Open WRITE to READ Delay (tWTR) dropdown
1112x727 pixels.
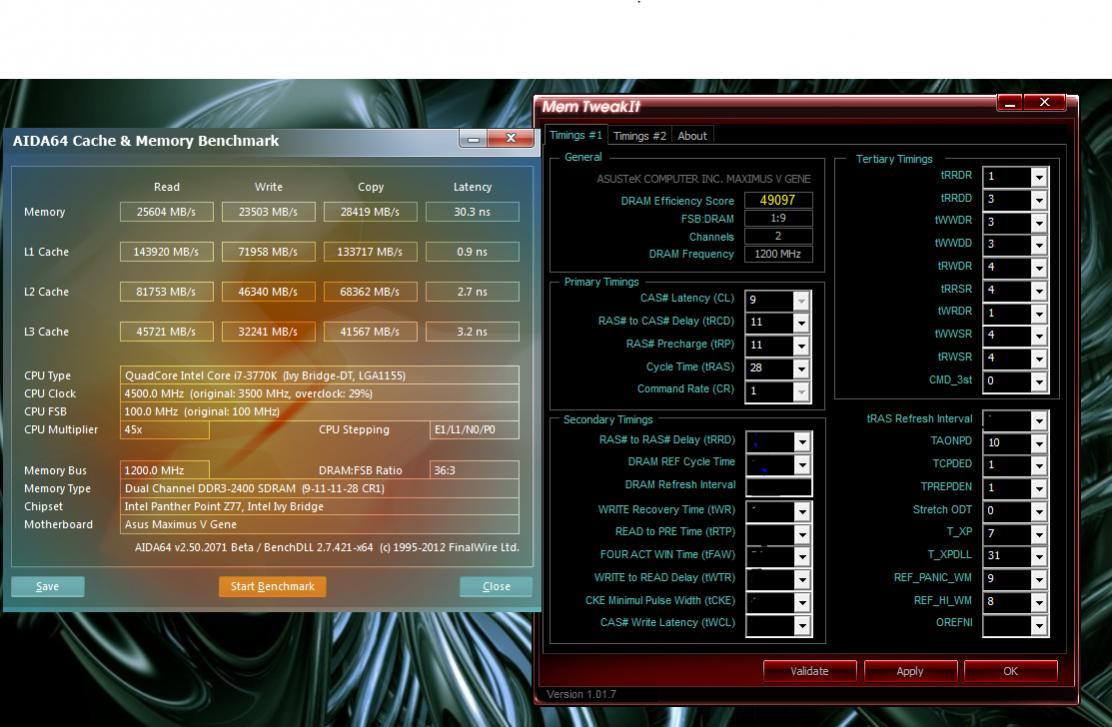point(802,579)
